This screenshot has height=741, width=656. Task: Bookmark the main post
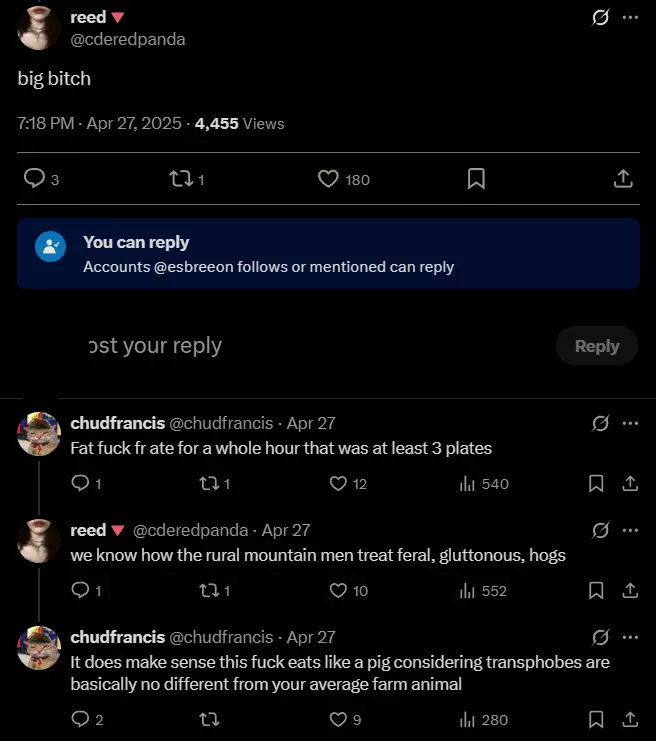tap(476, 179)
